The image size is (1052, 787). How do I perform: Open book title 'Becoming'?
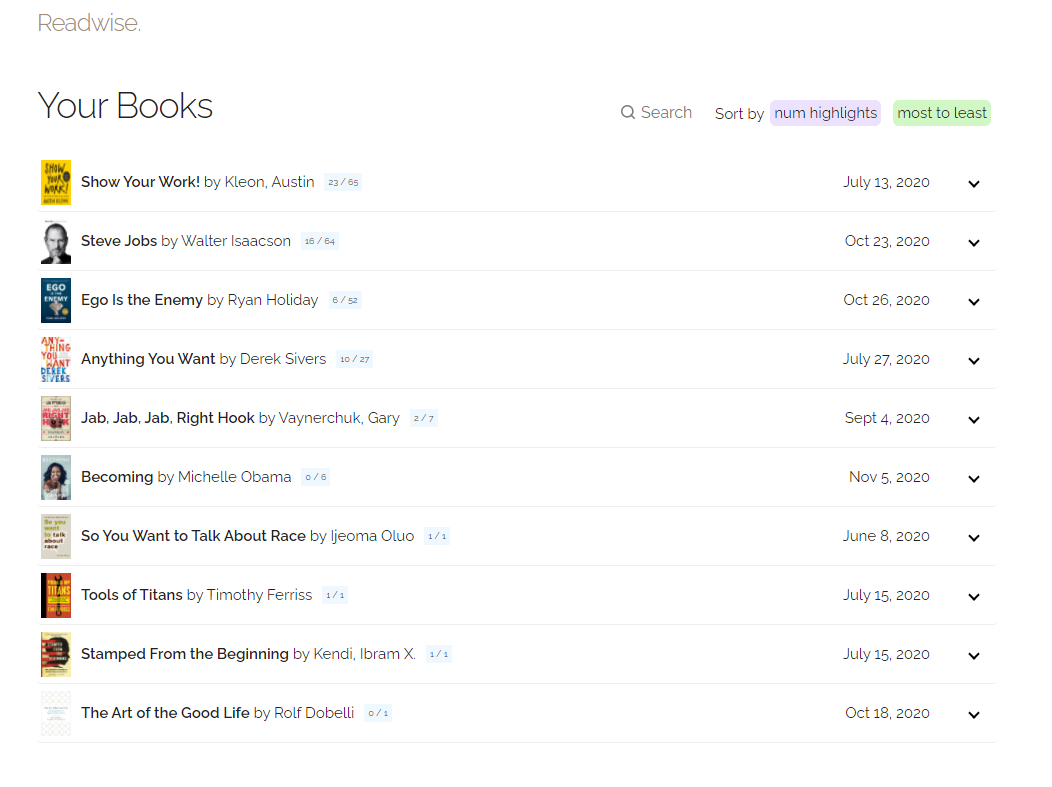point(117,477)
